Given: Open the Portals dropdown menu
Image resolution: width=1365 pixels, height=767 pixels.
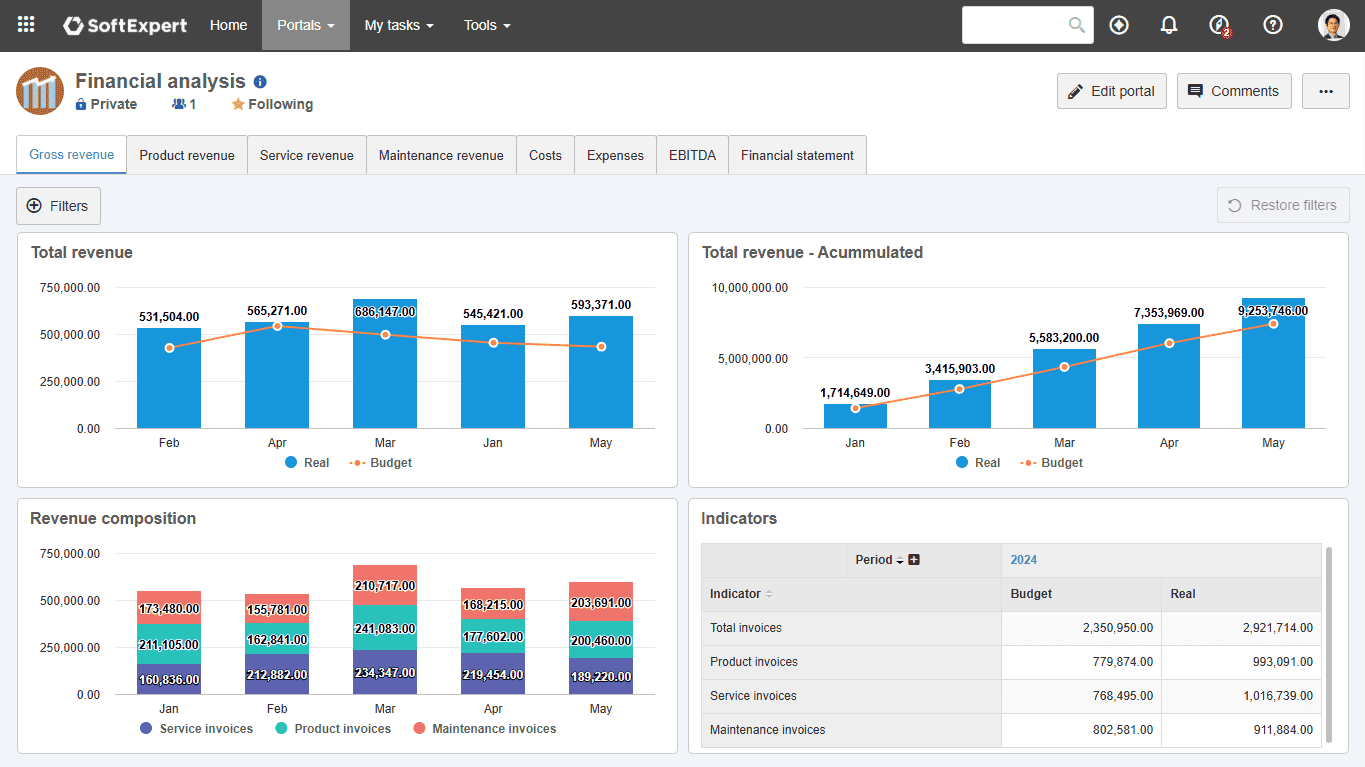Looking at the screenshot, I should pyautogui.click(x=306, y=25).
